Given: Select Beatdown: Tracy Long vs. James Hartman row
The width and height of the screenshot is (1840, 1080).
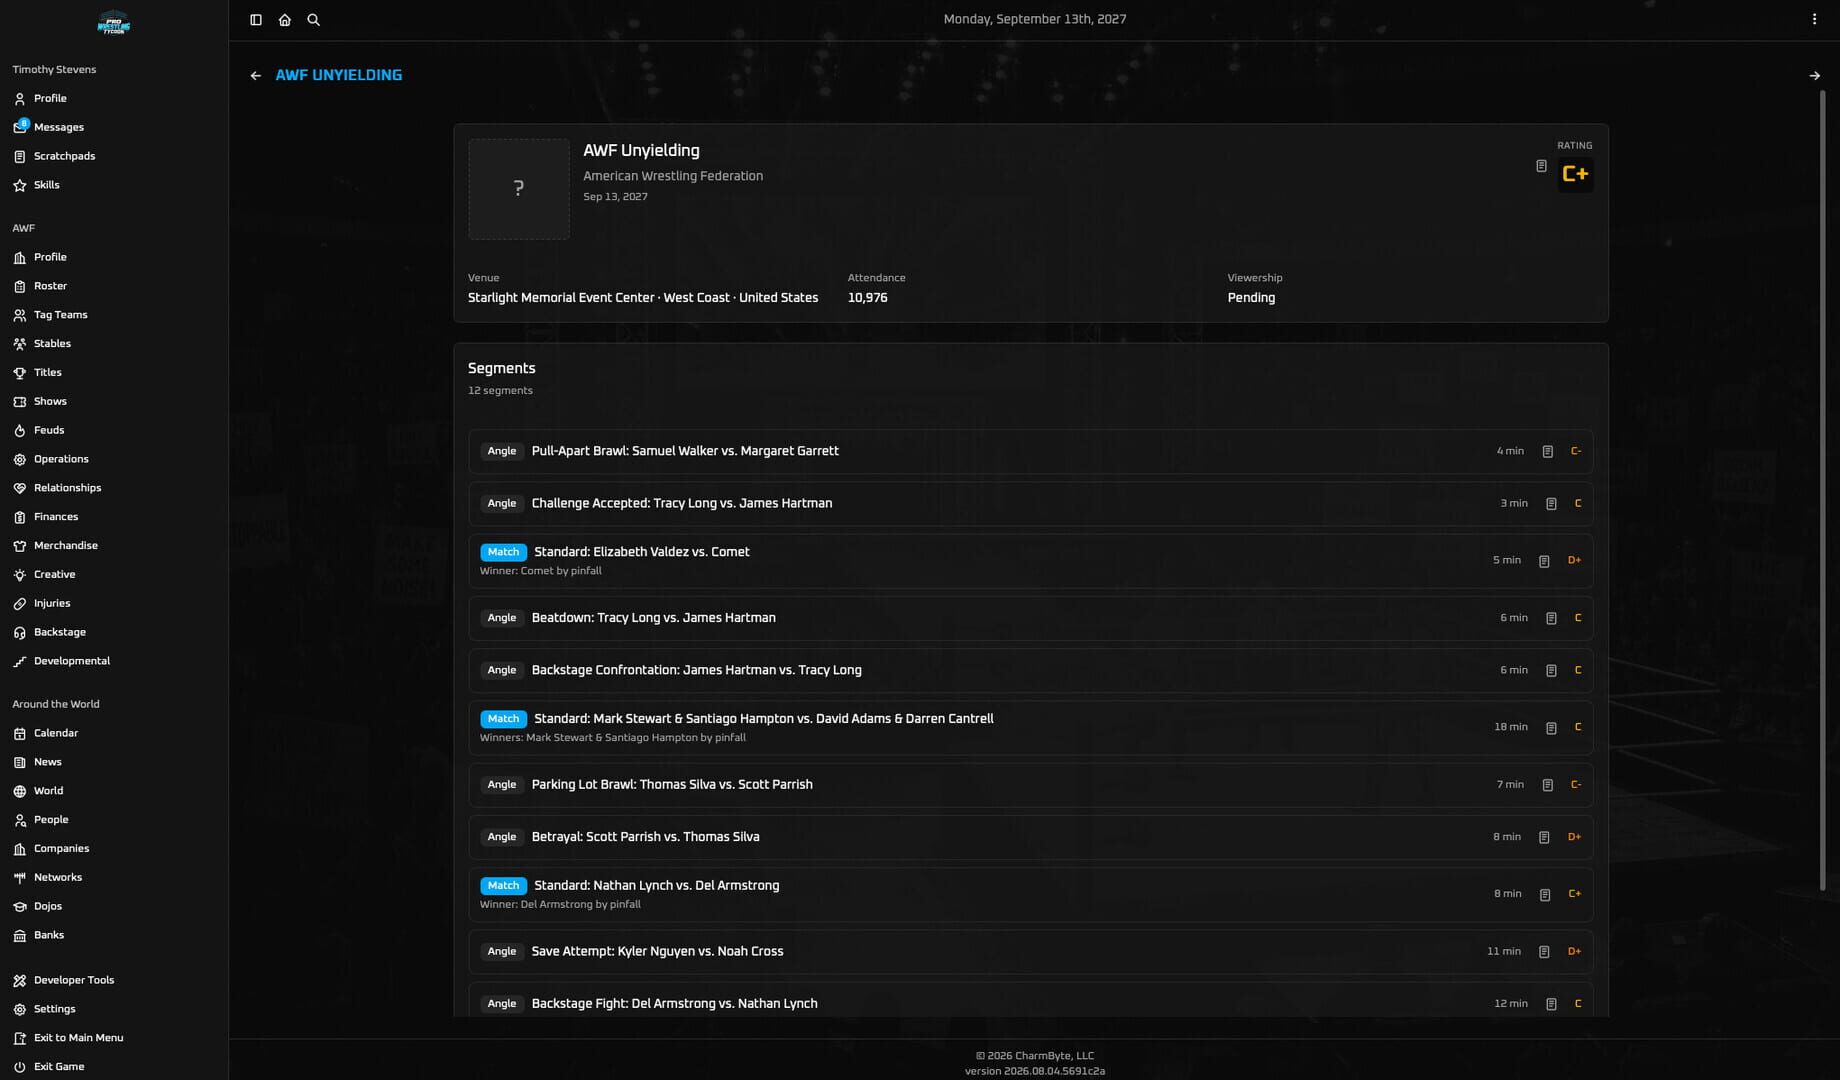Looking at the screenshot, I should [x=1030, y=619].
